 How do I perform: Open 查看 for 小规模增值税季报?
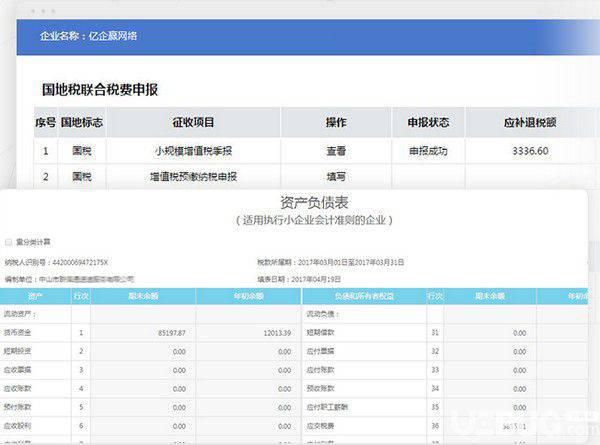(336, 151)
